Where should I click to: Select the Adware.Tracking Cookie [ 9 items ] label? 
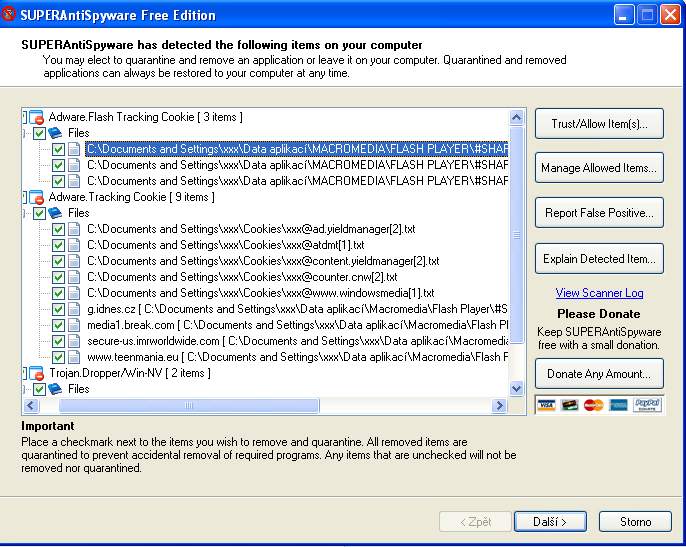click(x=132, y=197)
